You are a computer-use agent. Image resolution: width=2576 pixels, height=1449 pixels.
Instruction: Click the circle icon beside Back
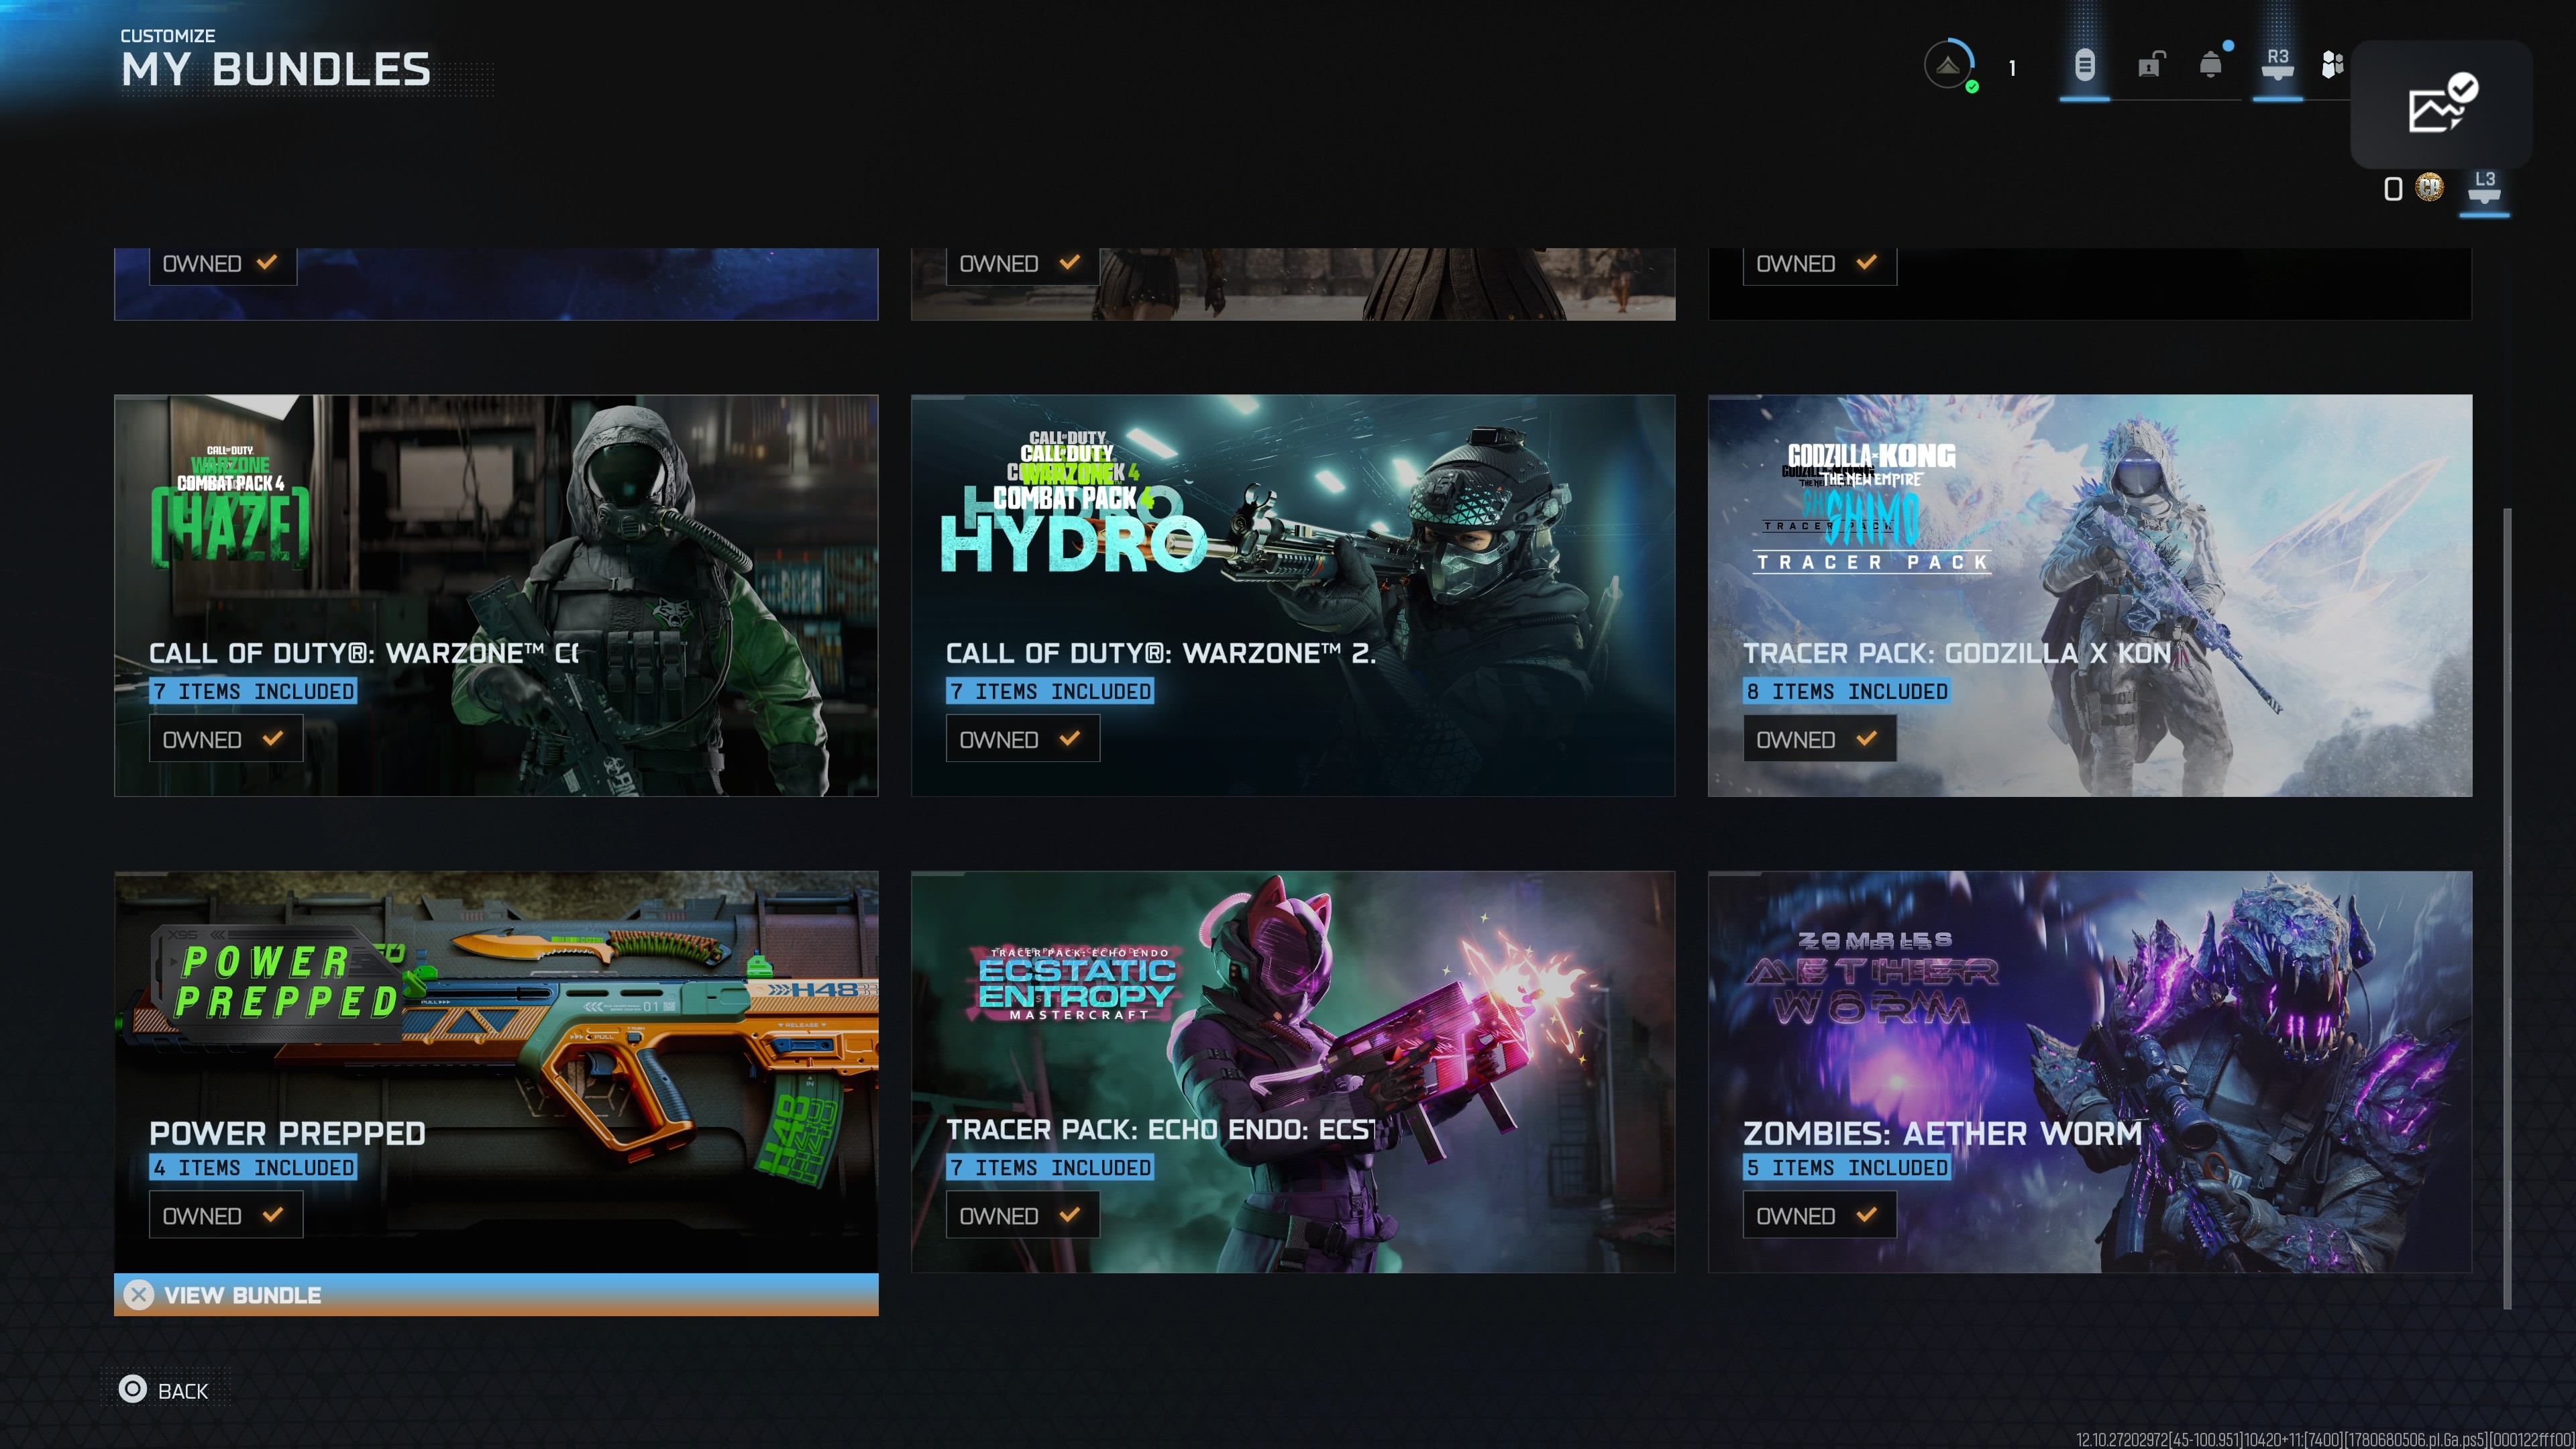pos(132,1389)
